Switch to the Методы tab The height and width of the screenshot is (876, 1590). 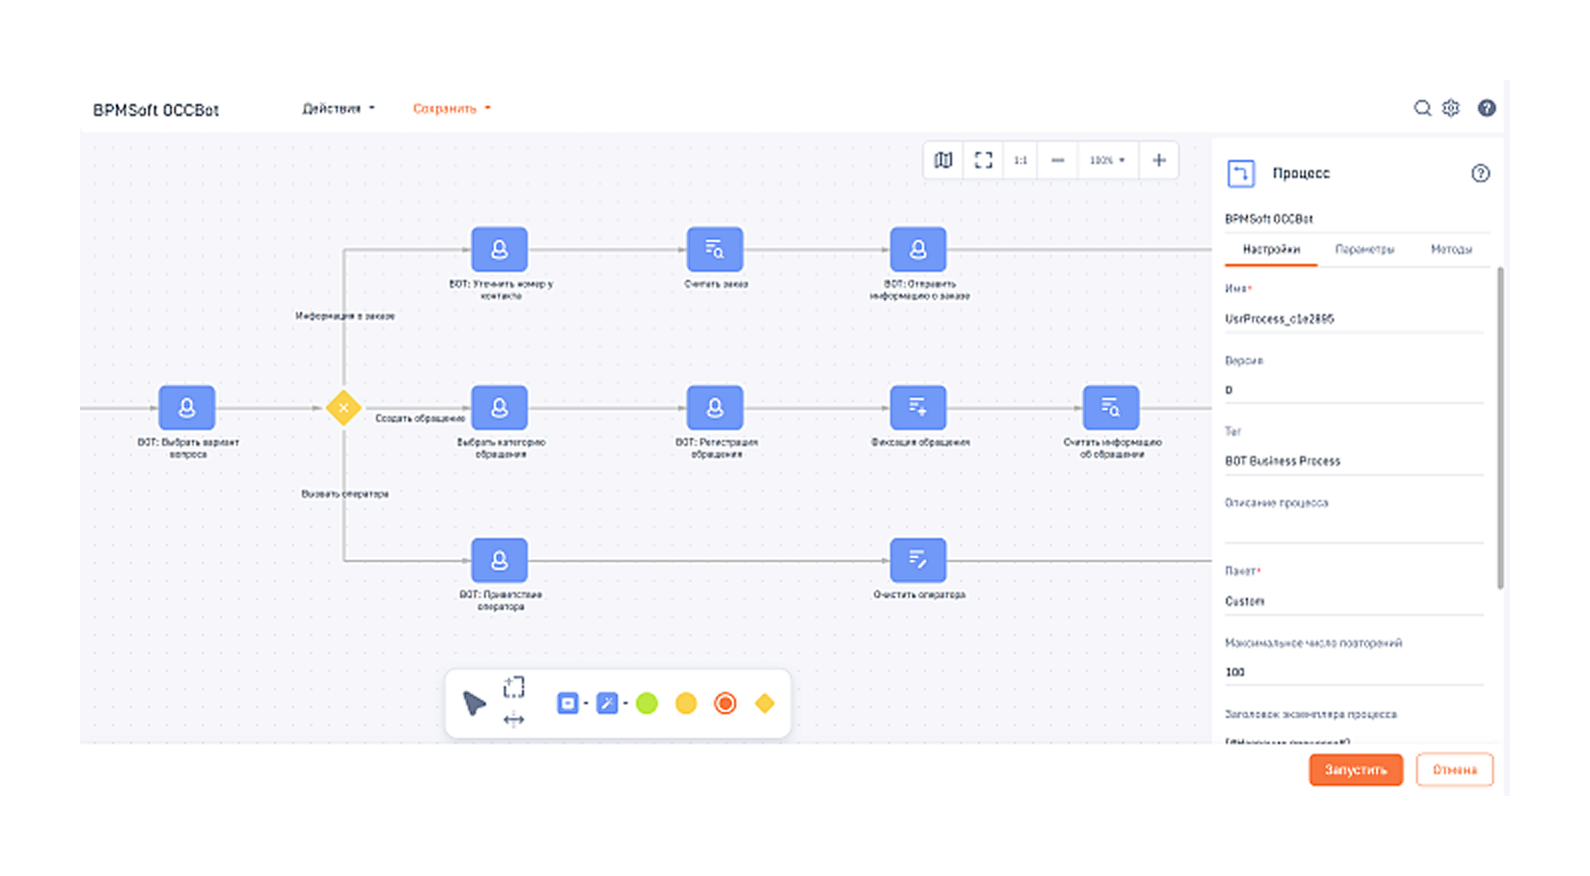[x=1451, y=249]
